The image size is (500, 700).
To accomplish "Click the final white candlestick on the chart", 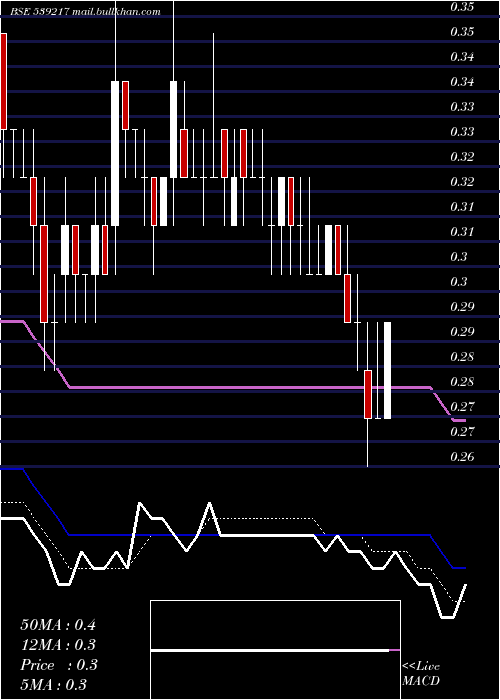I will (388, 370).
